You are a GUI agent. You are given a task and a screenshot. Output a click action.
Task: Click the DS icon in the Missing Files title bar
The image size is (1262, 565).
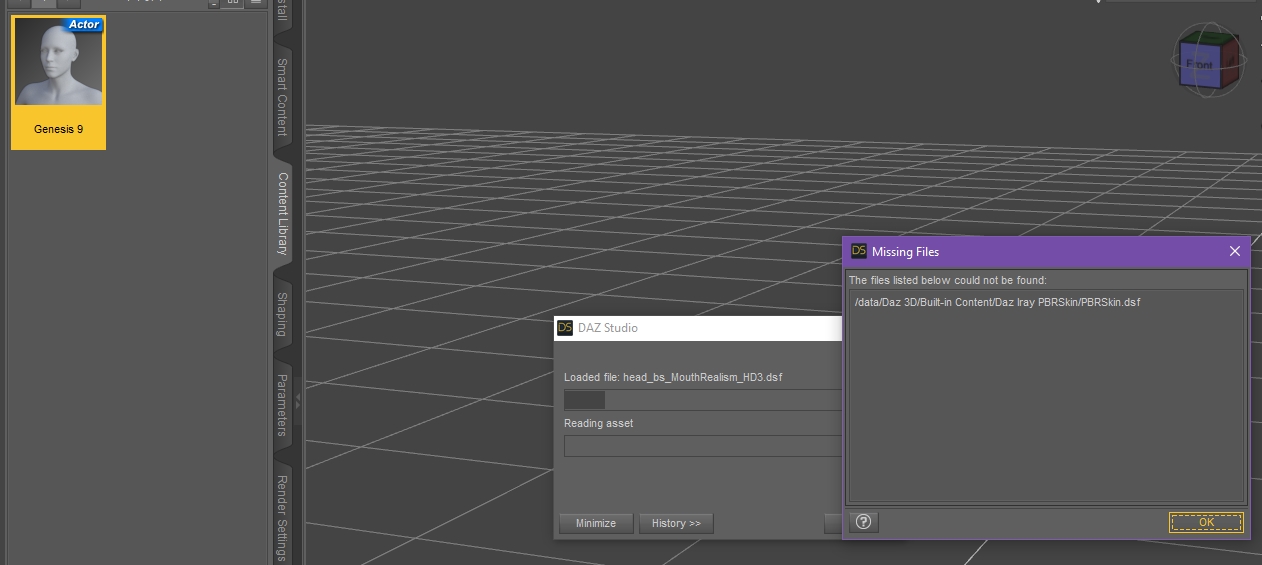pos(859,251)
